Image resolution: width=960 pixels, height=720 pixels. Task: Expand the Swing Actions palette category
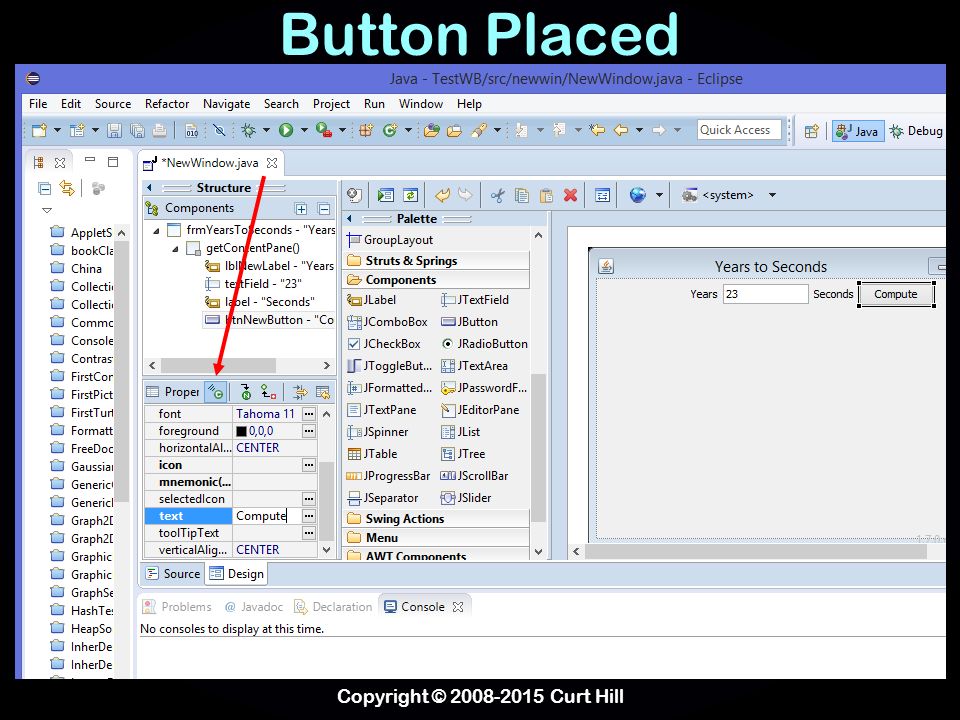tap(436, 519)
